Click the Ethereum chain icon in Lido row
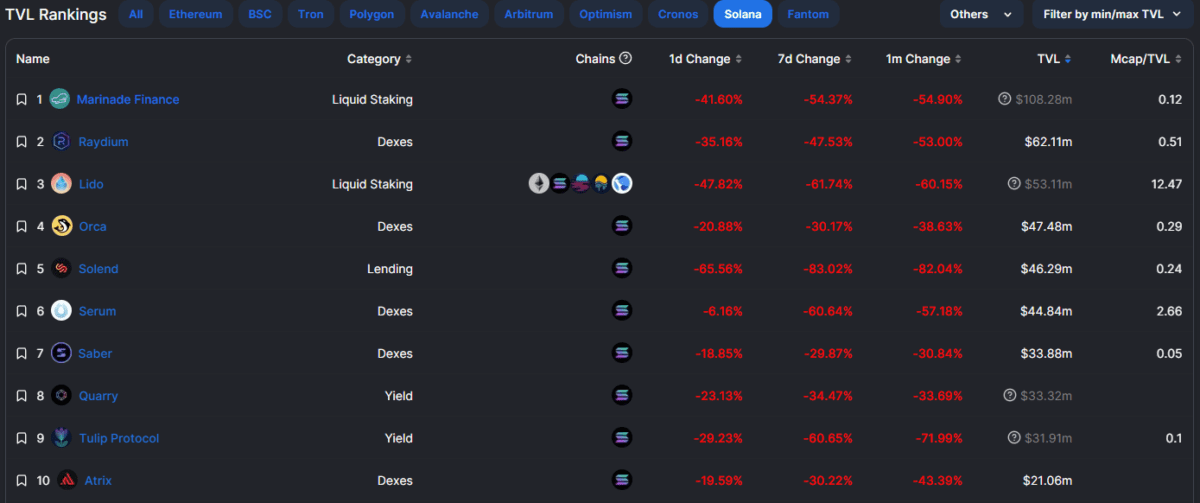Screen dimensions: 1200x503 539,184
